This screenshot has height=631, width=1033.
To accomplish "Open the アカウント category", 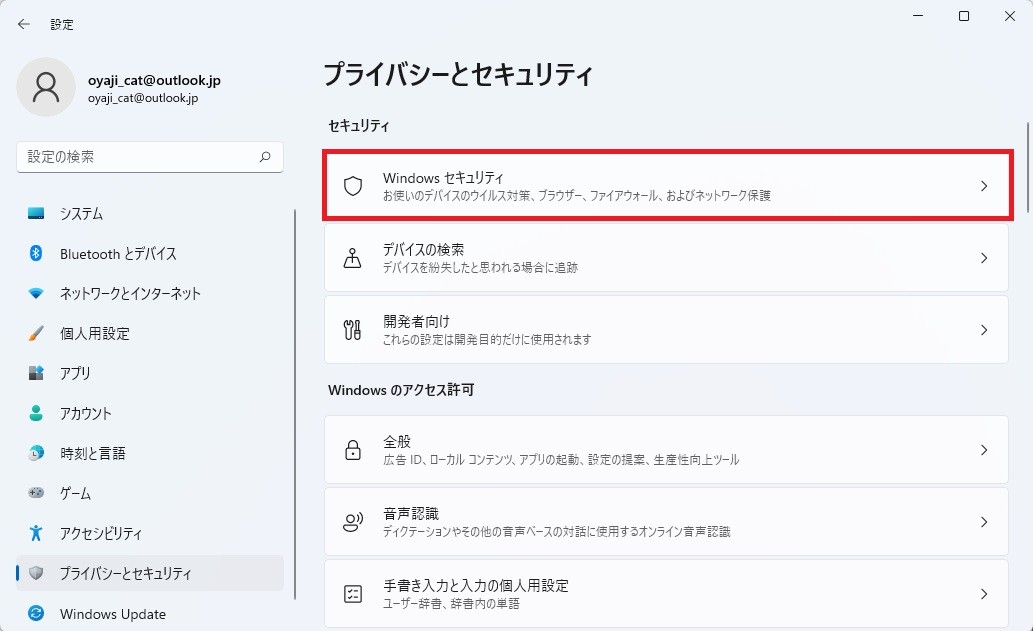I will pyautogui.click(x=150, y=413).
